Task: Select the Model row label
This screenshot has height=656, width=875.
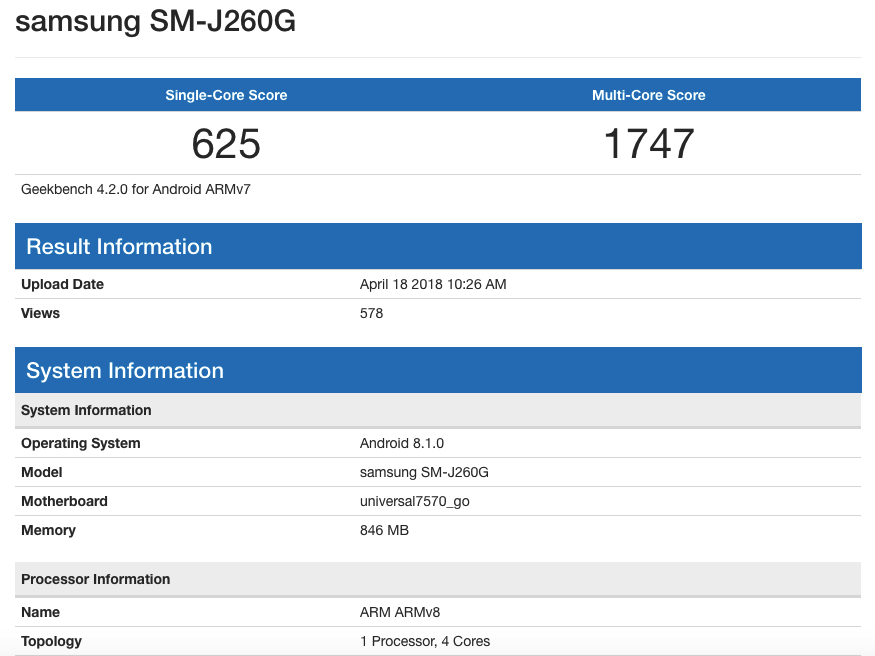Action: coord(42,472)
